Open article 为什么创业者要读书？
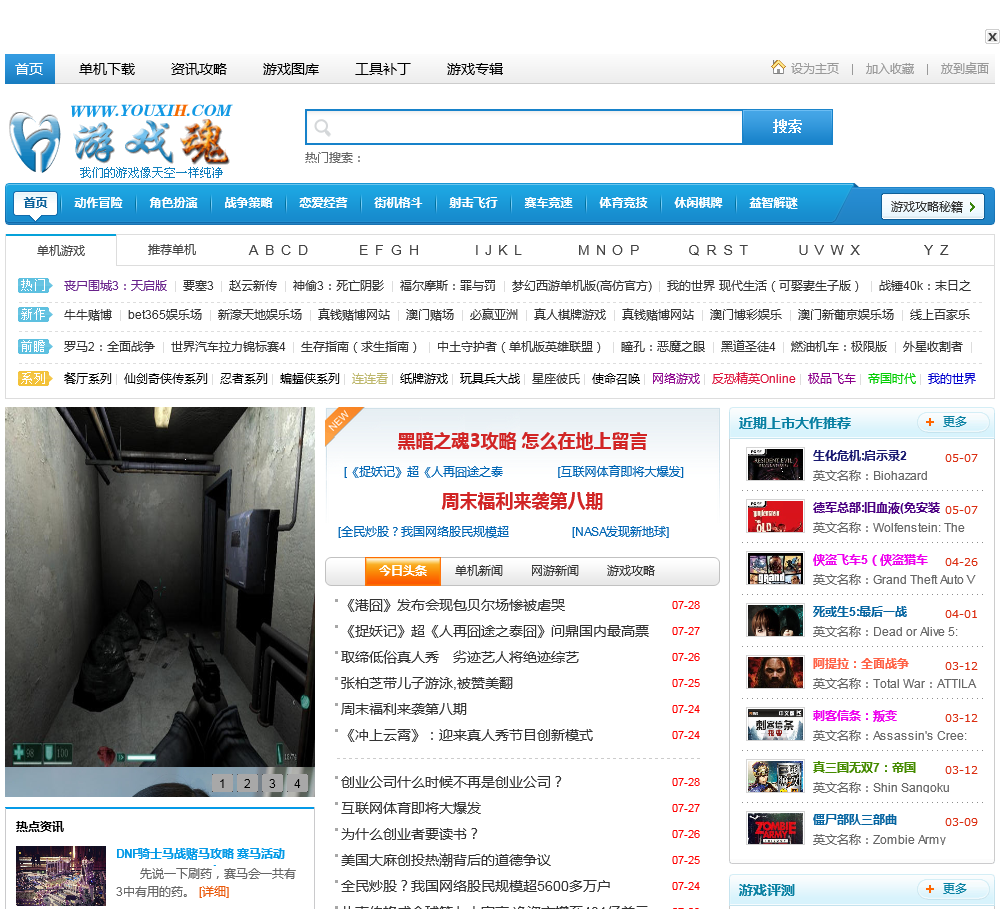The image size is (1000, 909). [409, 834]
